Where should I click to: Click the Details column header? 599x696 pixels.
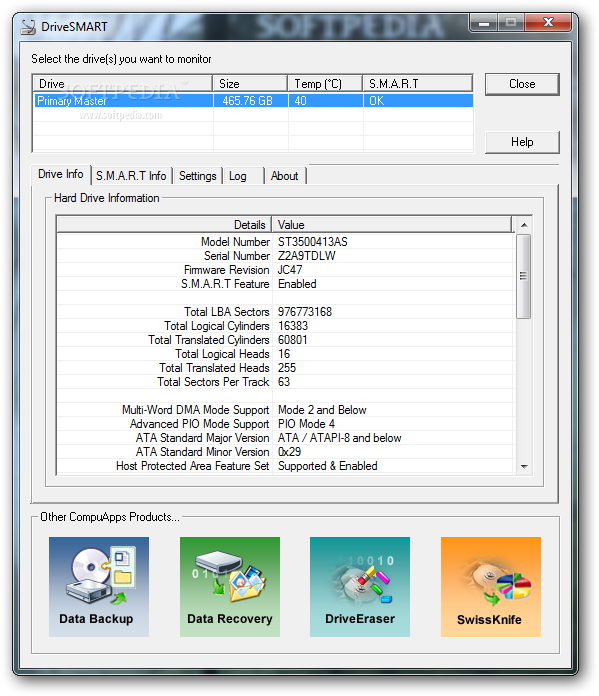[x=164, y=225]
